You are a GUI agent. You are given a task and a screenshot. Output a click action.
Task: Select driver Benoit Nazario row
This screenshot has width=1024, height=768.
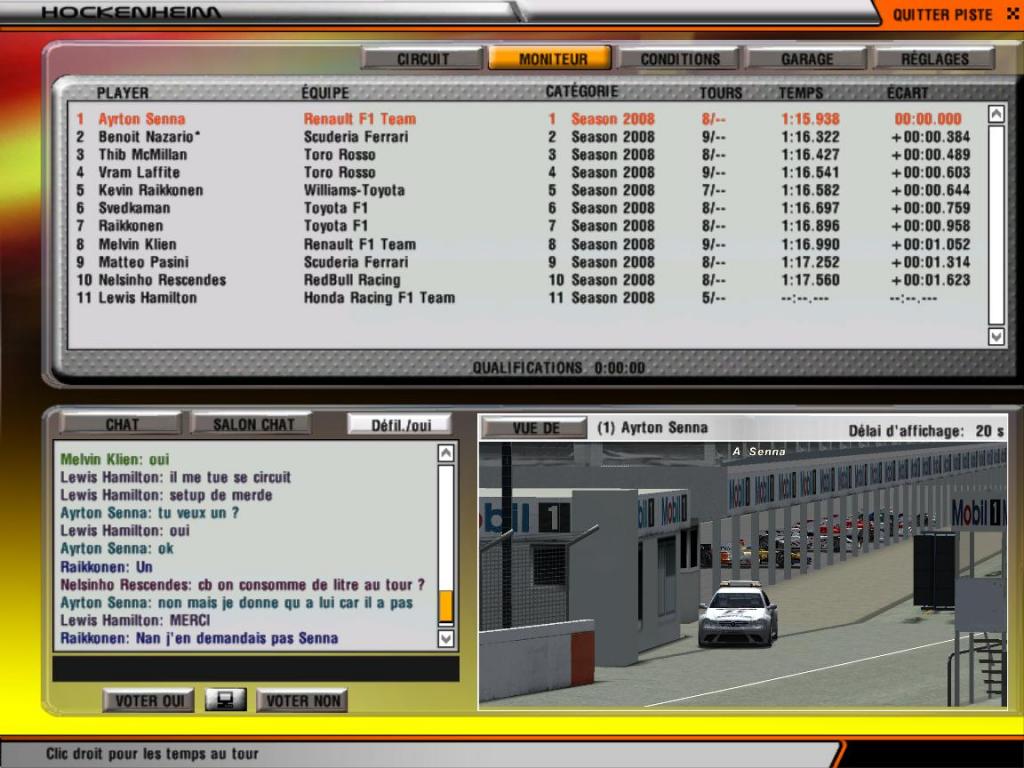tap(526, 136)
